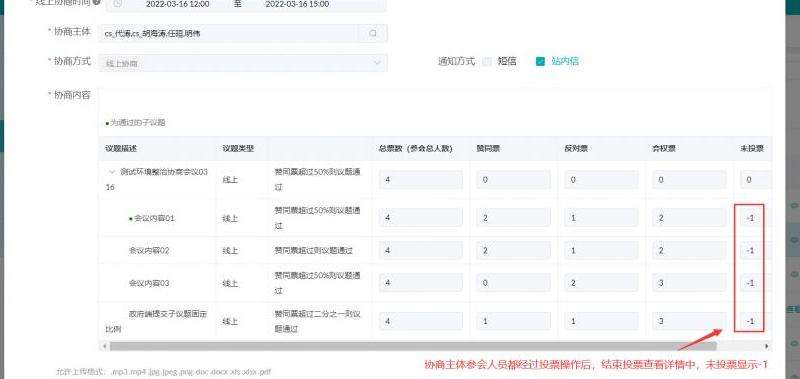Click the 总票数（参会总人数）column header
The image size is (800, 379).
[416, 149]
